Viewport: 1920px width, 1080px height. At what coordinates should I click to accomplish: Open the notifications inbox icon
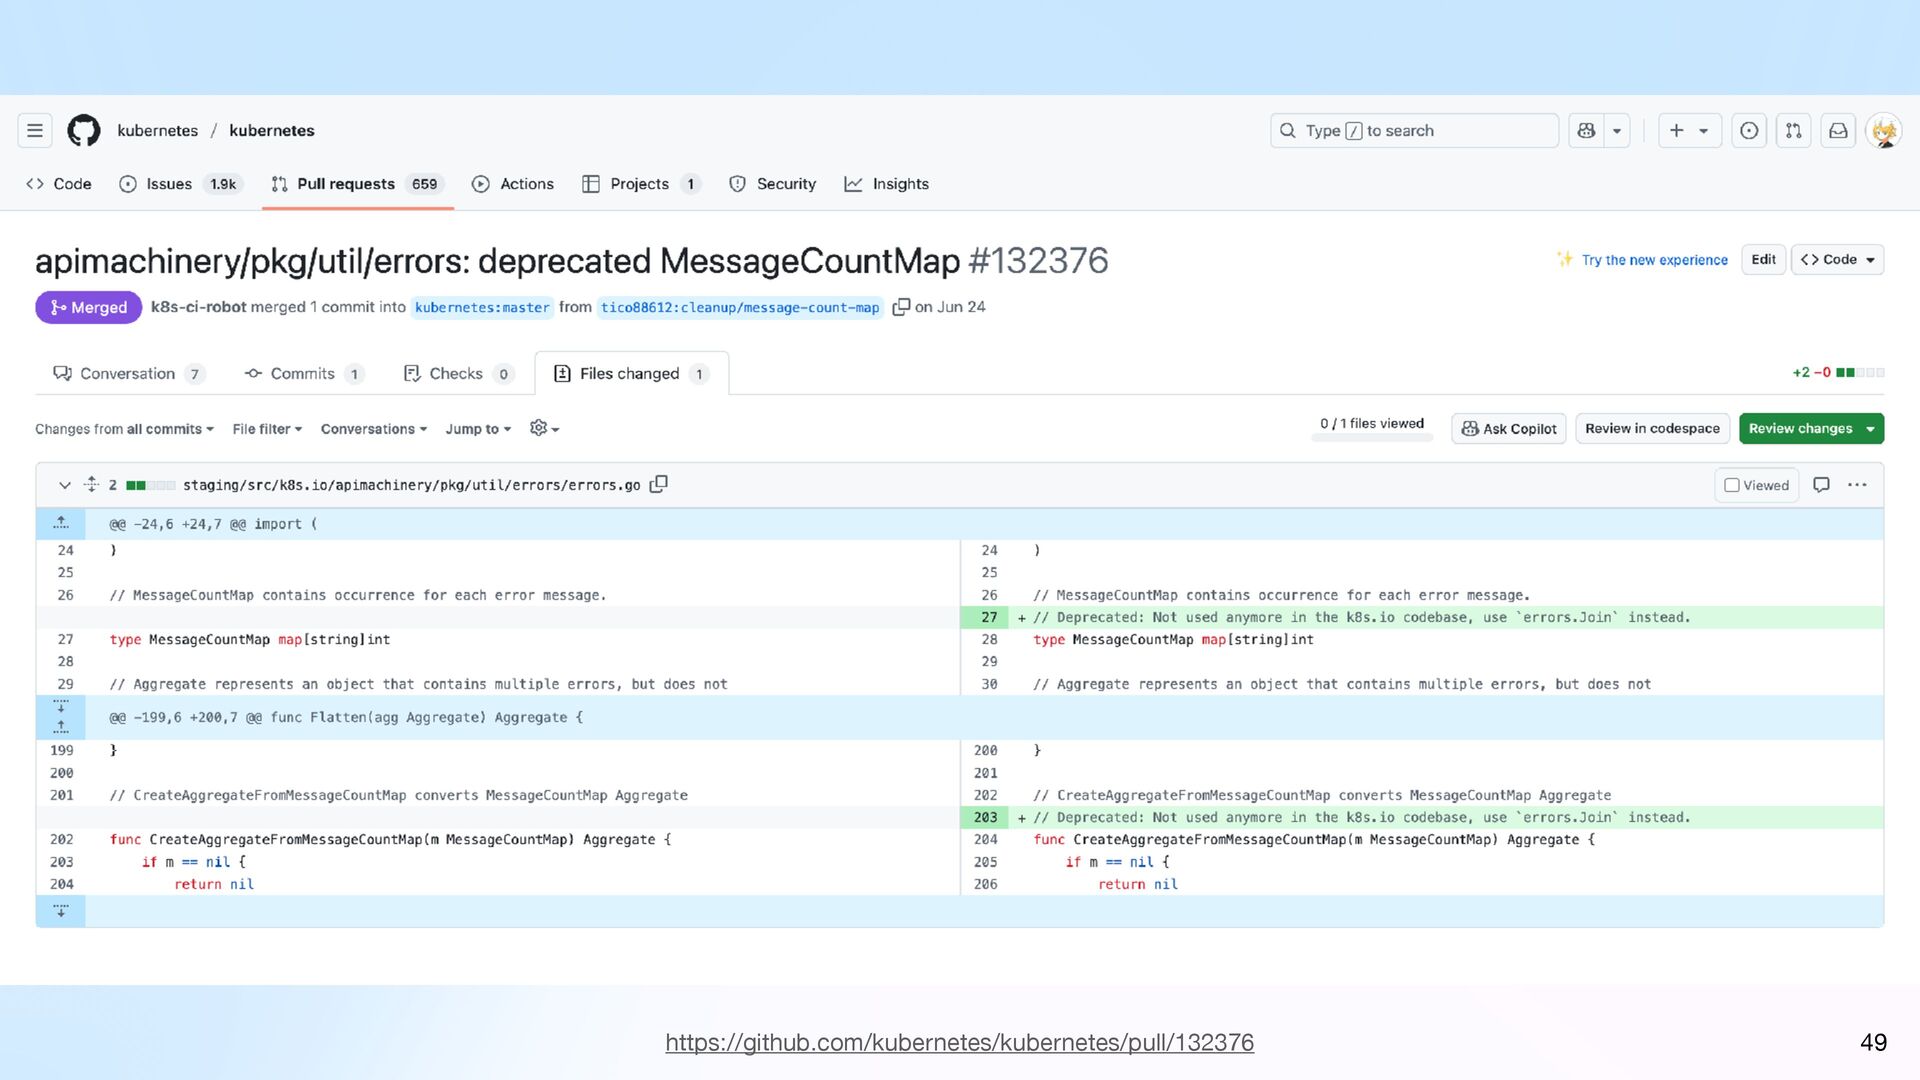pos(1838,131)
